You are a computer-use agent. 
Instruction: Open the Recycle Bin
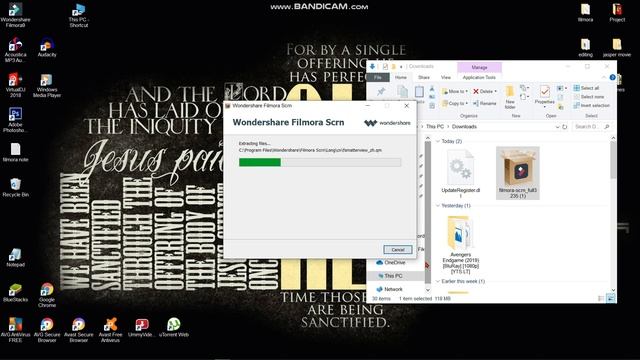tap(16, 187)
